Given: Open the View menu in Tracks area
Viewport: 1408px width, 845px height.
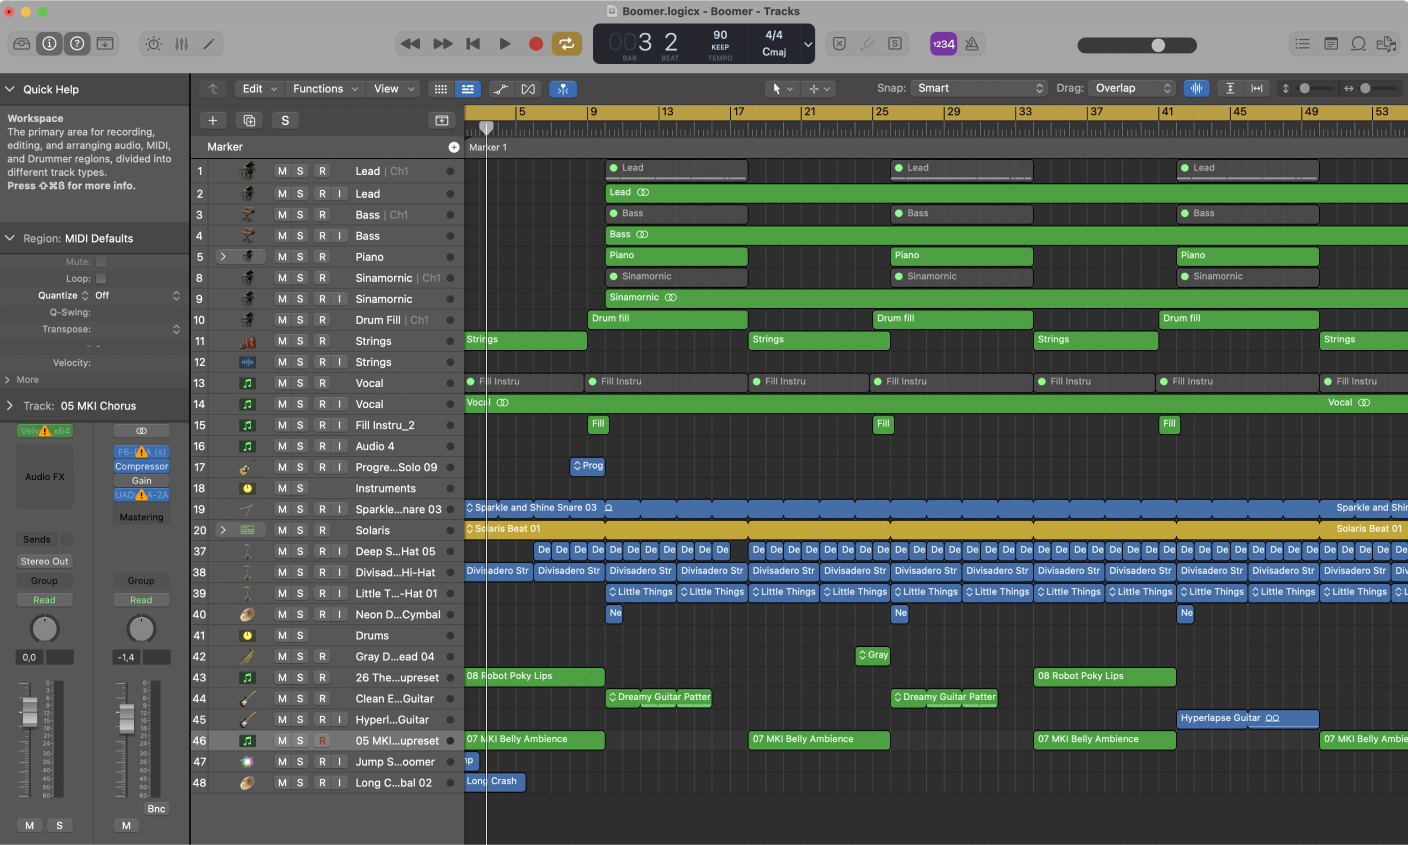Looking at the screenshot, I should [x=393, y=89].
